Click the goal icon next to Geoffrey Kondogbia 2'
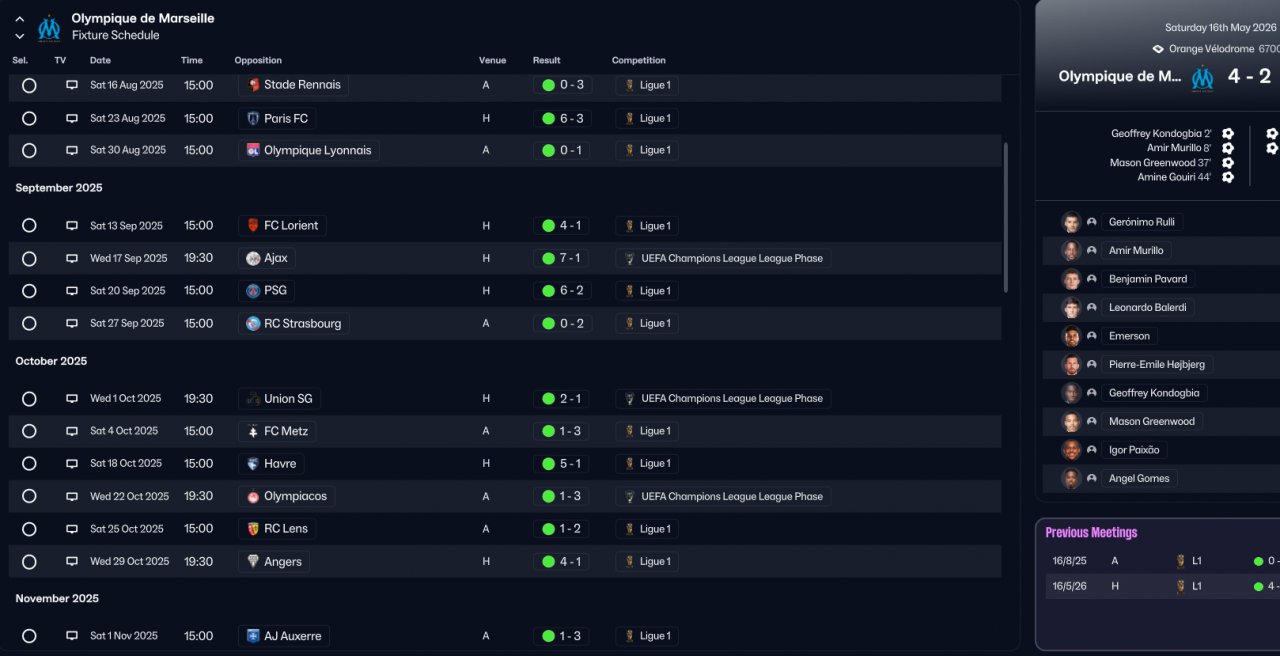 pyautogui.click(x=1228, y=133)
